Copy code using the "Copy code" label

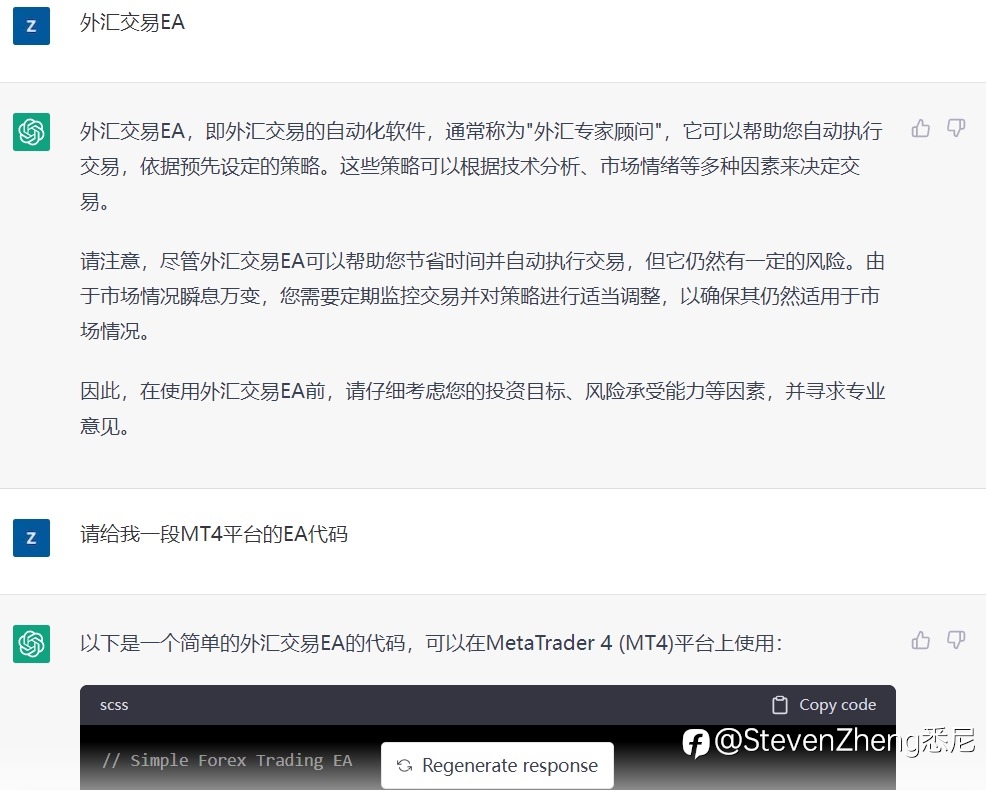tap(838, 705)
